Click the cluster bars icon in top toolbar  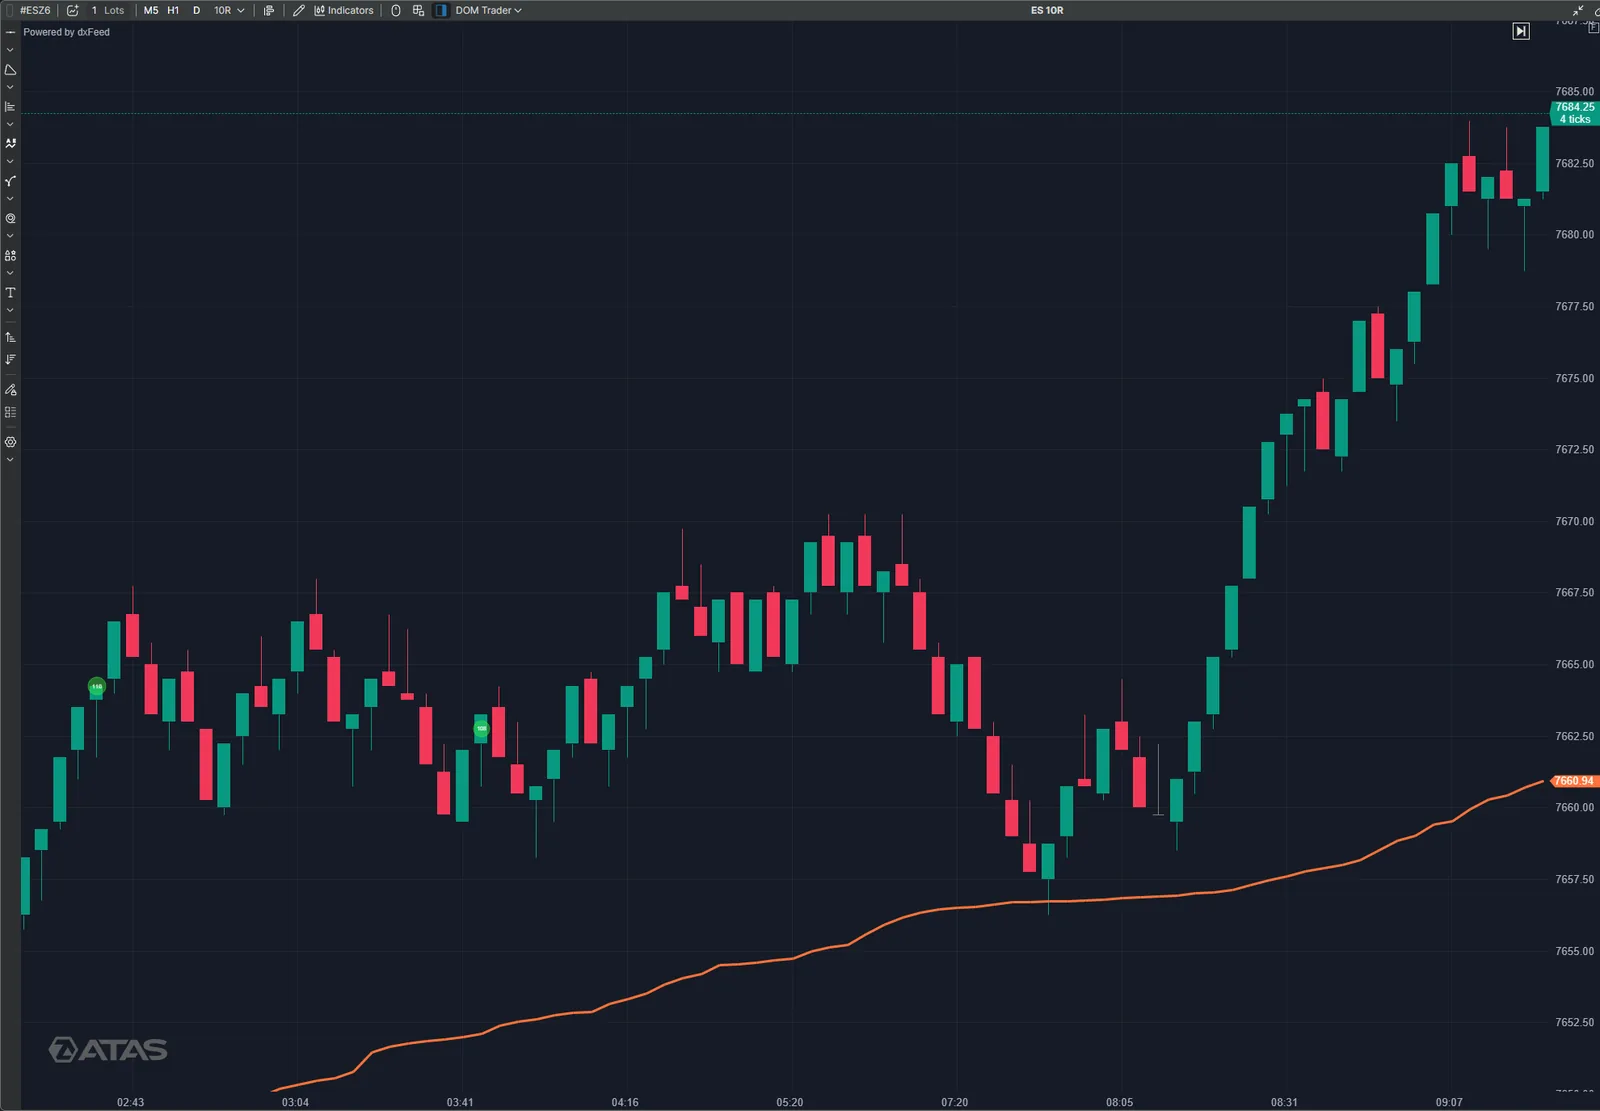(x=268, y=10)
